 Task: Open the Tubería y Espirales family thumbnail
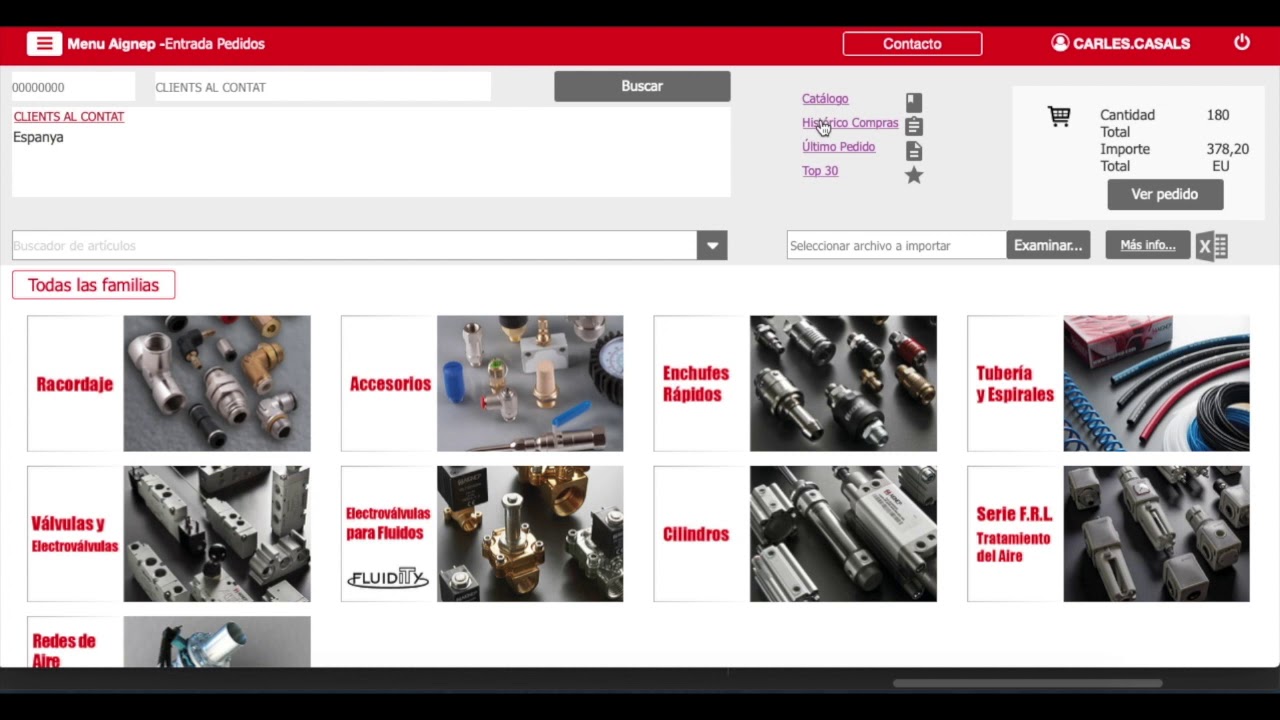1108,384
